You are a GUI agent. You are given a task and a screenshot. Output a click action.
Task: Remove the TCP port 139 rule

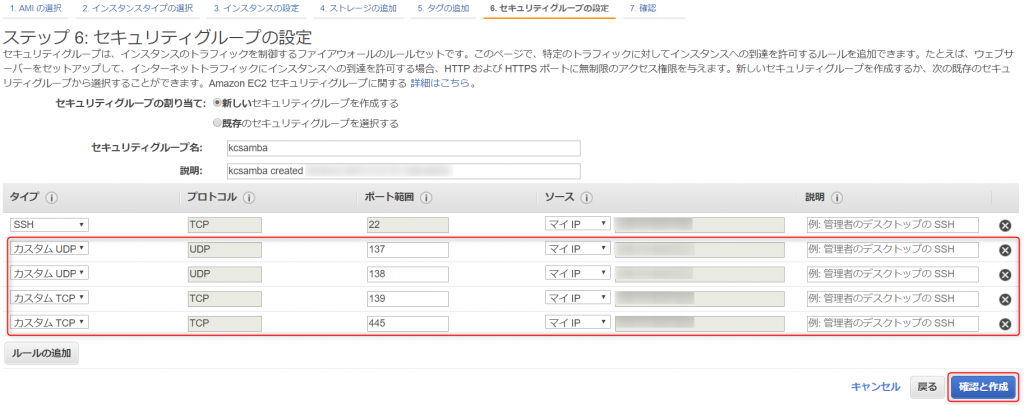(1005, 299)
